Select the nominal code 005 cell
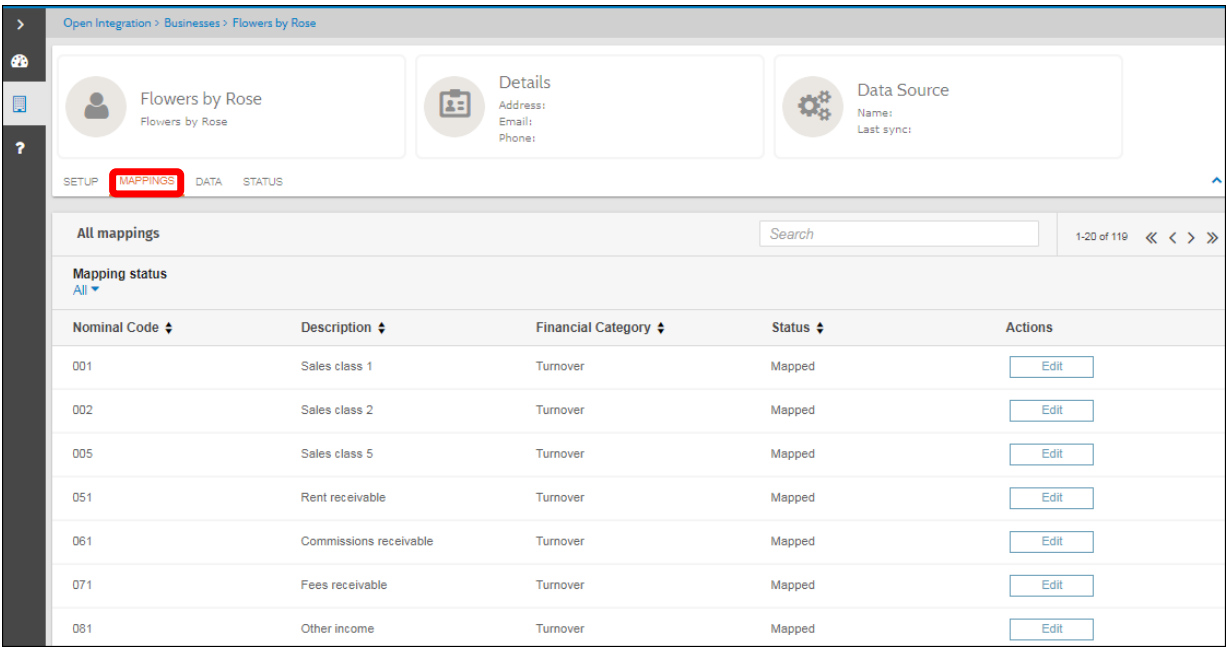This screenshot has height=647, width=1226. (x=83, y=454)
